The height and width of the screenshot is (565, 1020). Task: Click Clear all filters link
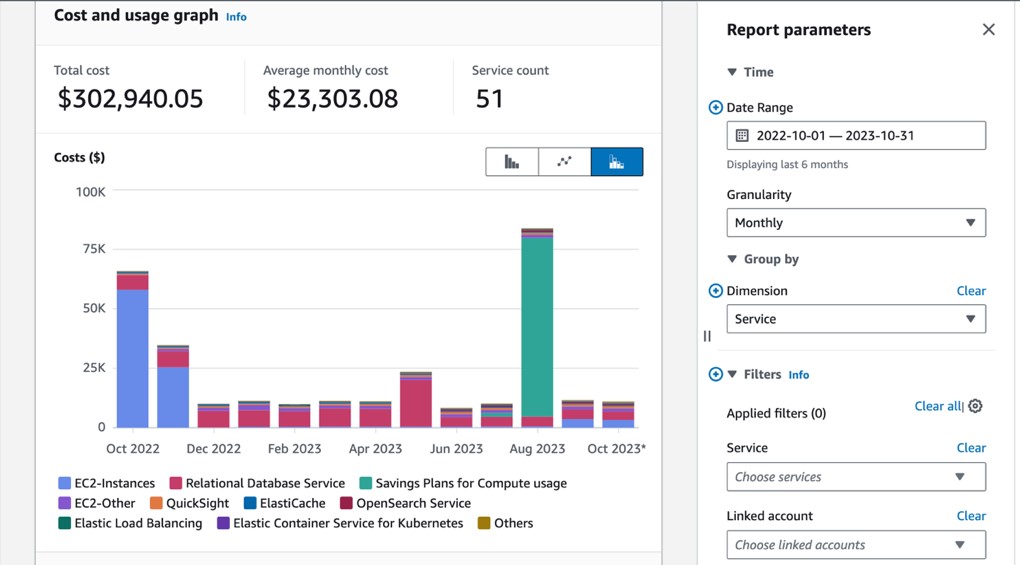[937, 406]
